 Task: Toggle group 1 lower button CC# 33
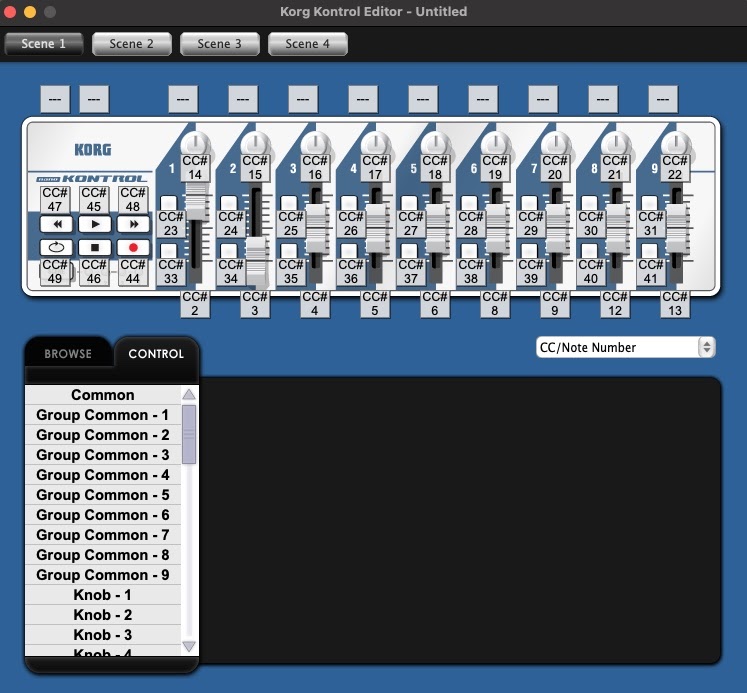coord(168,251)
